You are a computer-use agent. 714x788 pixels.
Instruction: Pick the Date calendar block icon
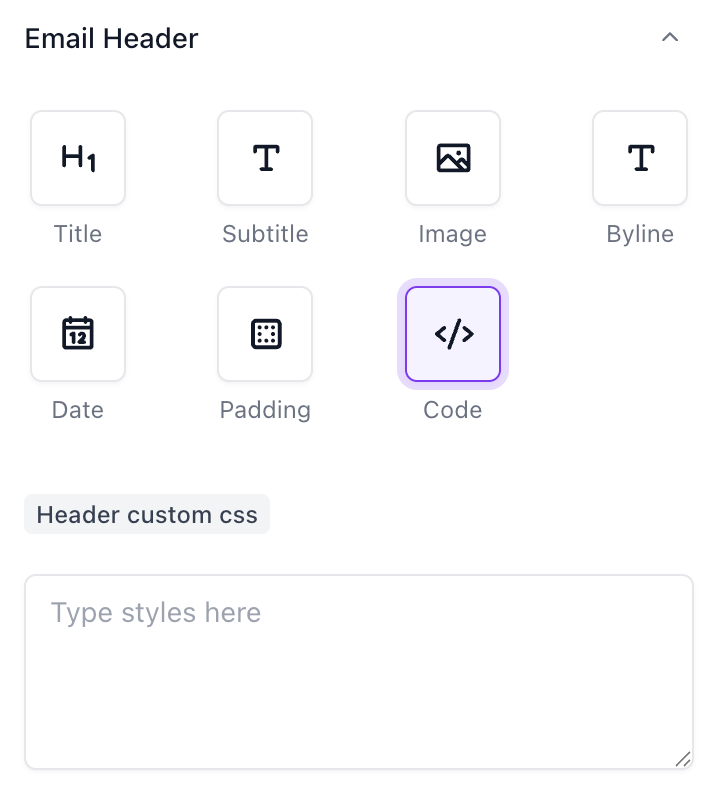coord(78,334)
